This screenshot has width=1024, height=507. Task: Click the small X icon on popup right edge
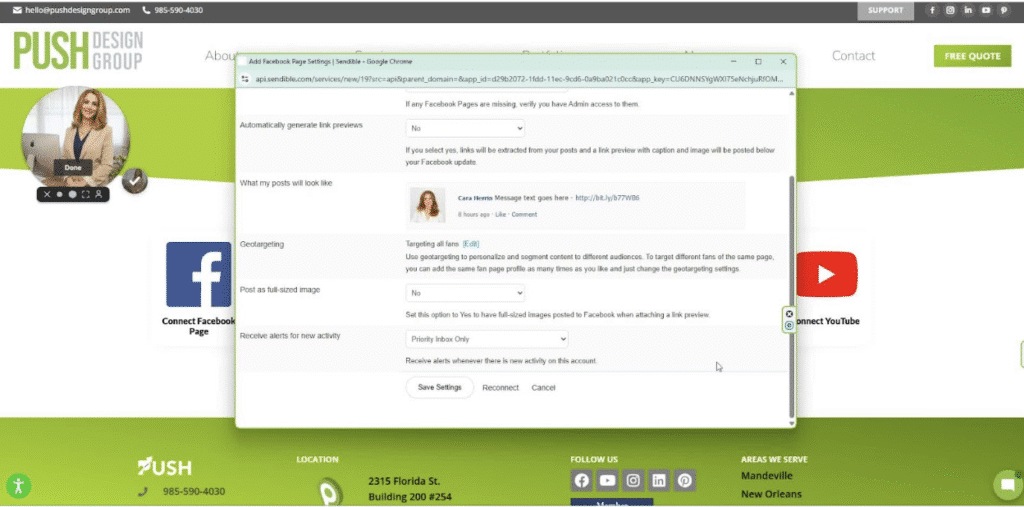789,314
